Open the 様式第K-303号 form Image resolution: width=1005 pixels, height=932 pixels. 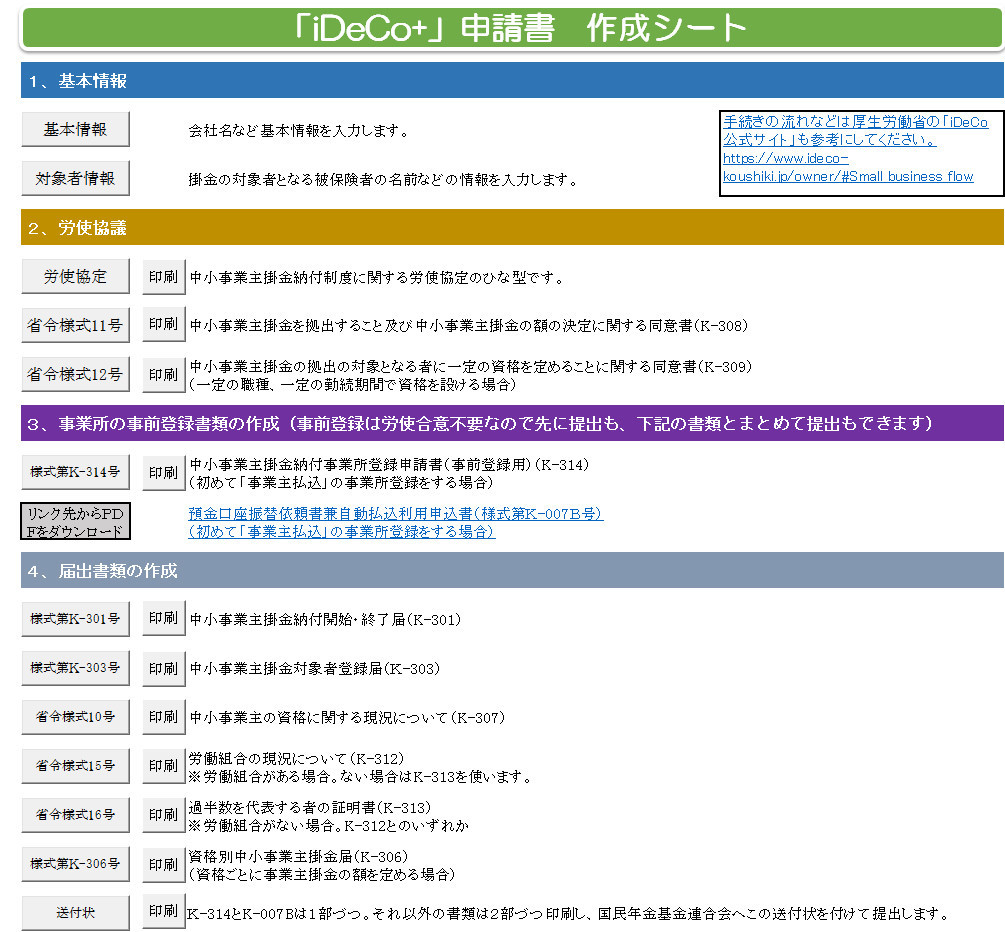click(x=76, y=668)
